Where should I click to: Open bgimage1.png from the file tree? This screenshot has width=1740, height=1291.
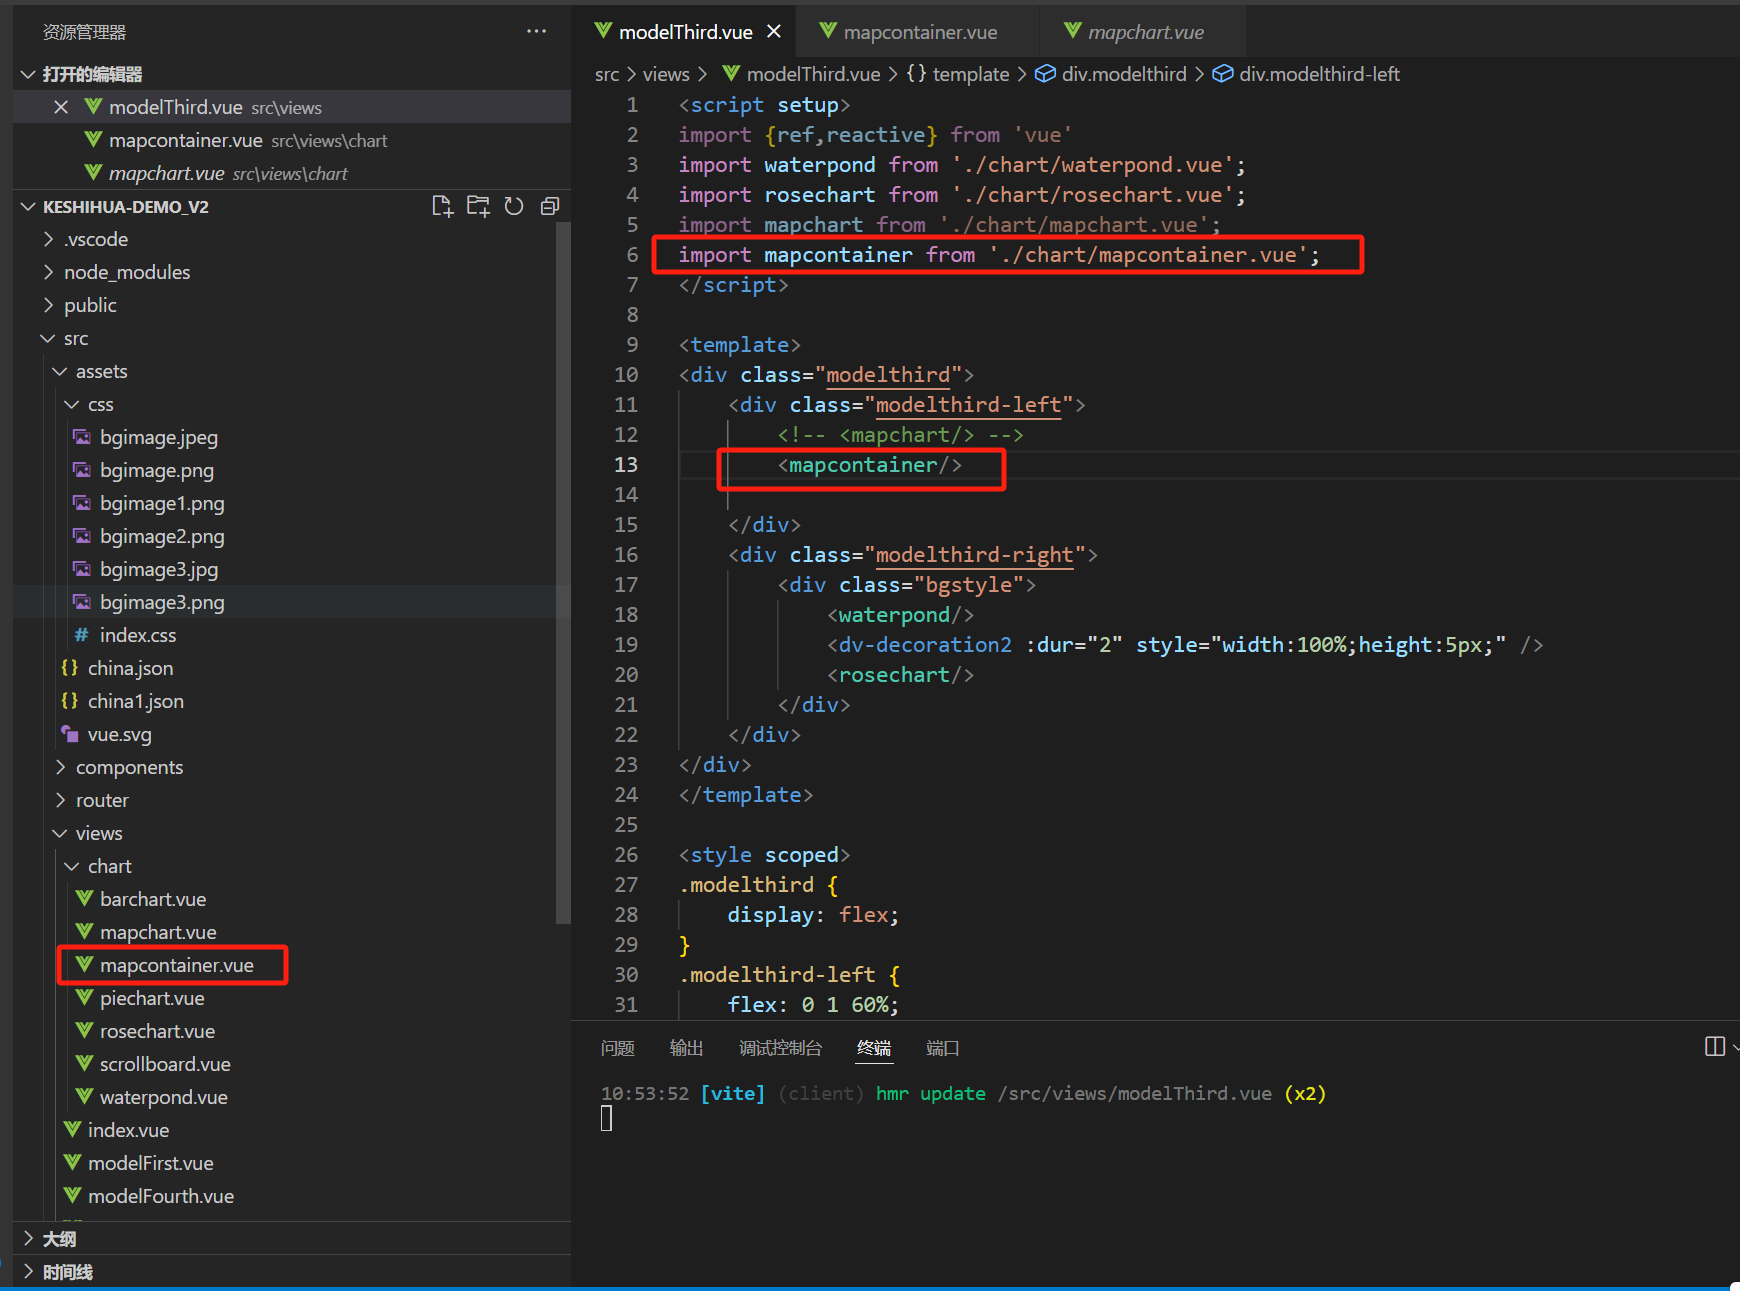point(162,503)
